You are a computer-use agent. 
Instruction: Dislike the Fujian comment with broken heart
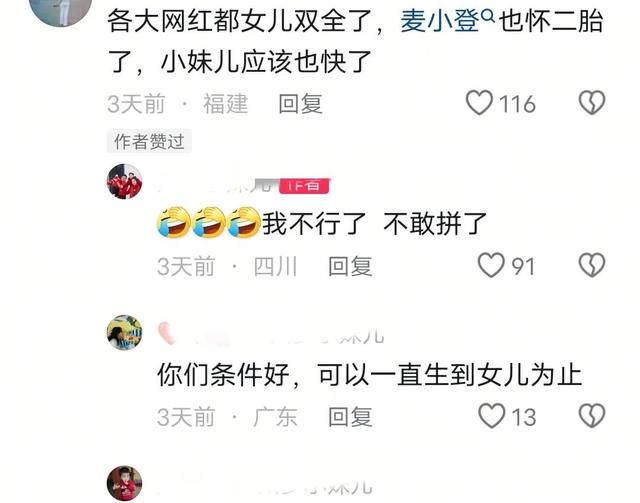pos(592,102)
